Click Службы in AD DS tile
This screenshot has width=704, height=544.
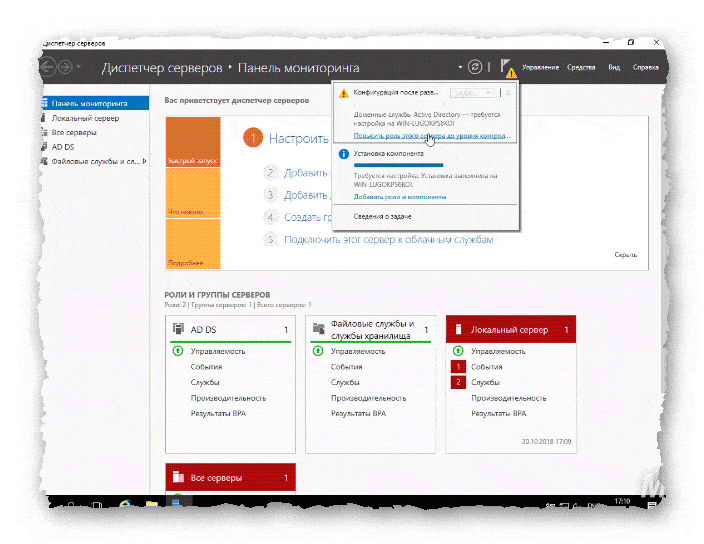(205, 382)
